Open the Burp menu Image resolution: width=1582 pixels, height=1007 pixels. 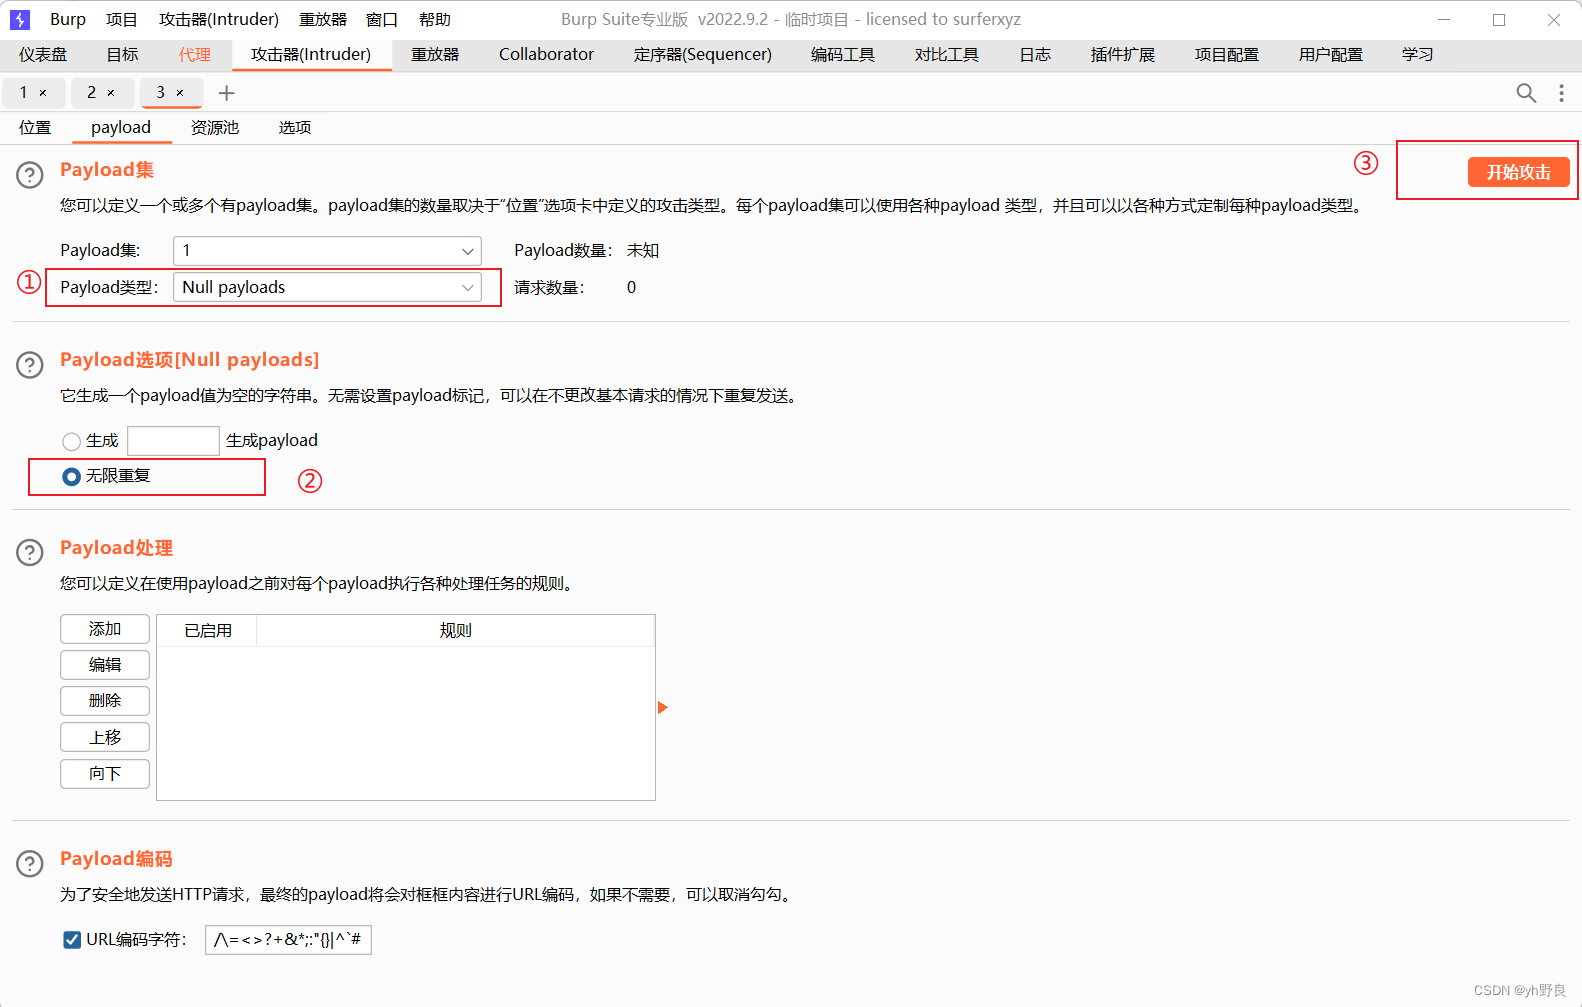click(x=68, y=19)
